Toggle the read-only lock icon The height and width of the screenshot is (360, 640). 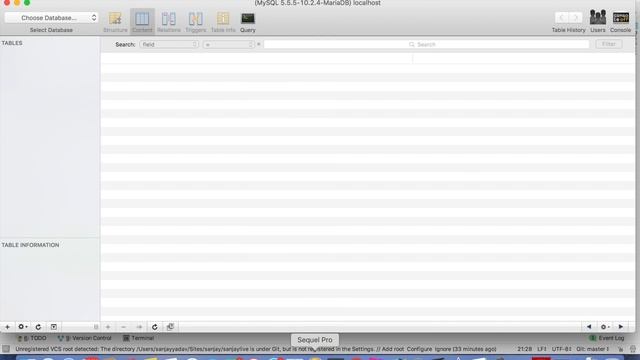coord(620,349)
